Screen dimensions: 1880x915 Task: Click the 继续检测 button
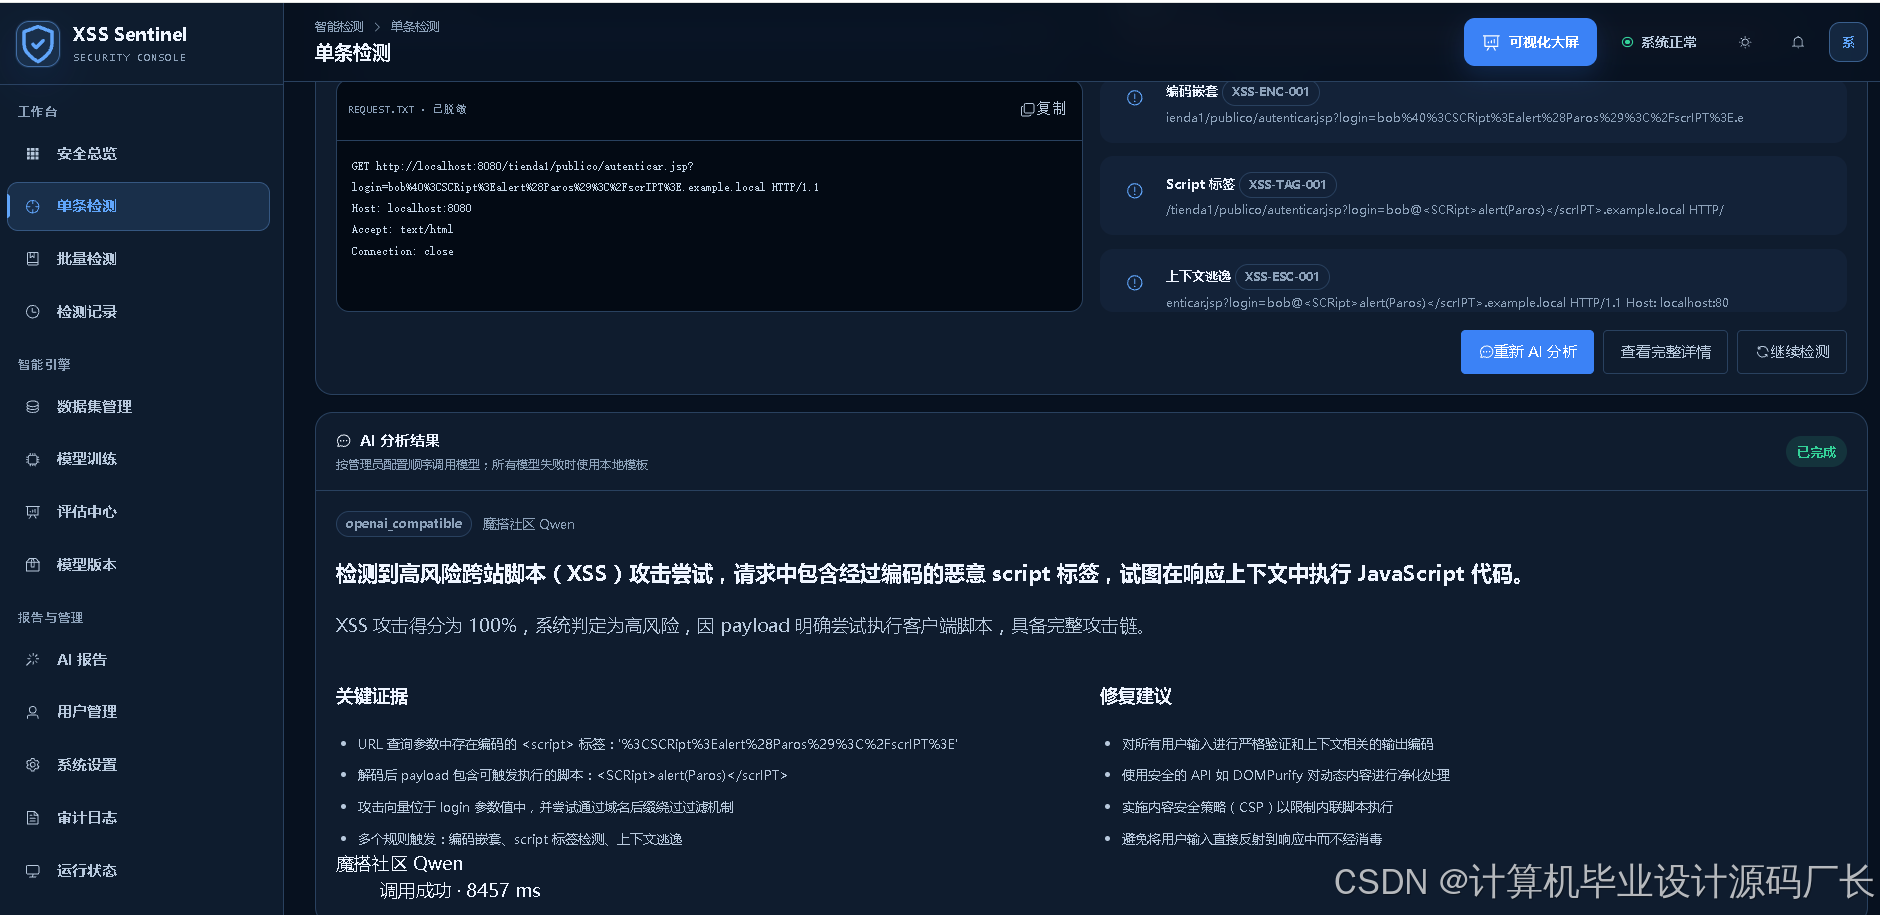pos(1792,352)
